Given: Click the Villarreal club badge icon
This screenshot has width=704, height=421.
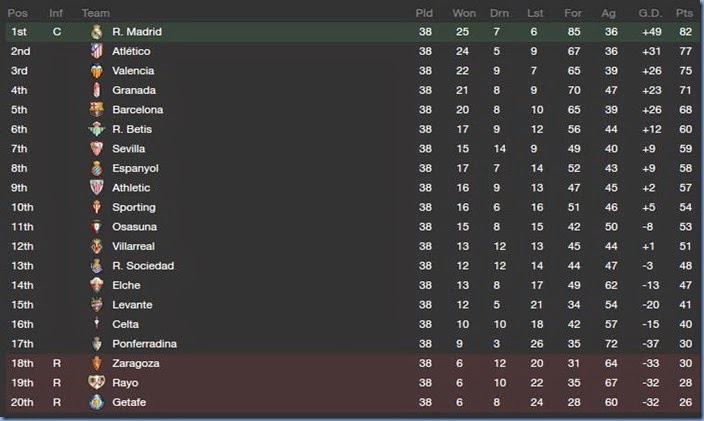Looking at the screenshot, I should [97, 246].
